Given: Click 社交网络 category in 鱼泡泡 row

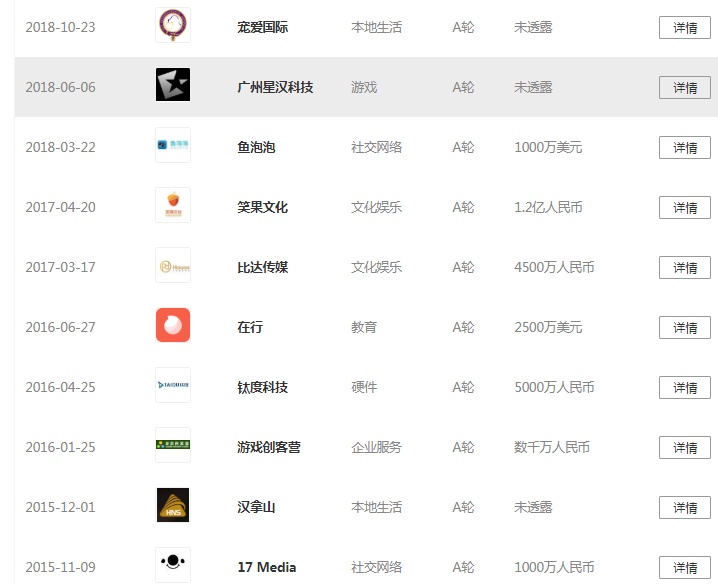Looking at the screenshot, I should (x=376, y=147).
